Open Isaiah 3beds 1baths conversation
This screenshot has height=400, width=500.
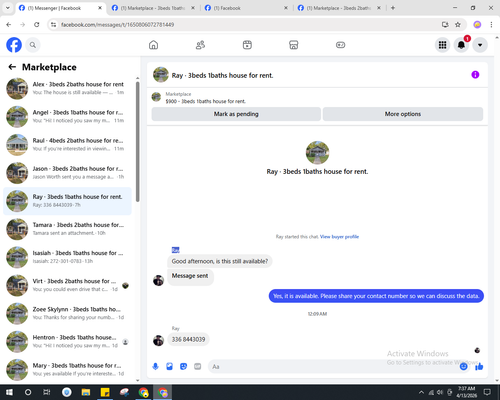(67, 257)
